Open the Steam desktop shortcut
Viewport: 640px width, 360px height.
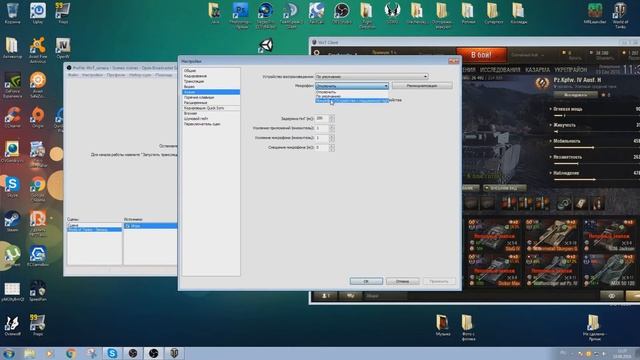[x=12, y=222]
